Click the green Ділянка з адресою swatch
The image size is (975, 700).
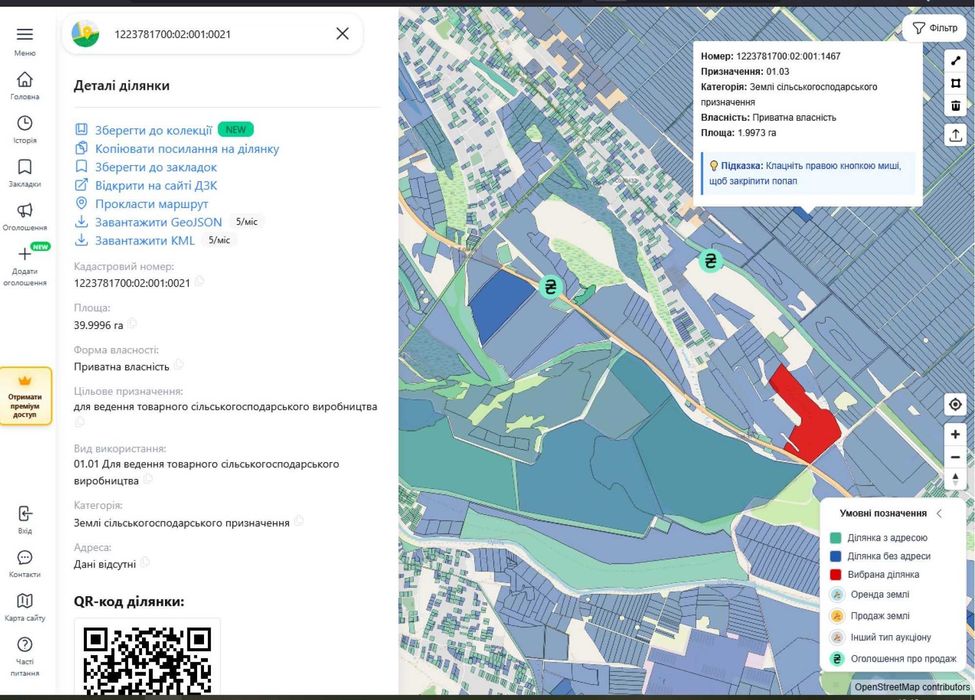tap(836, 538)
